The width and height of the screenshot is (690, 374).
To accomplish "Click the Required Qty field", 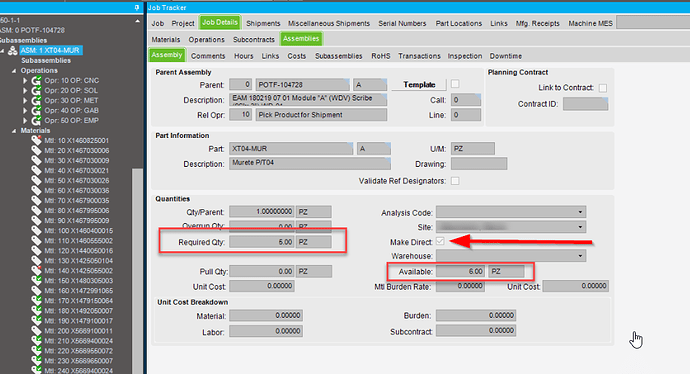I will coord(261,242).
